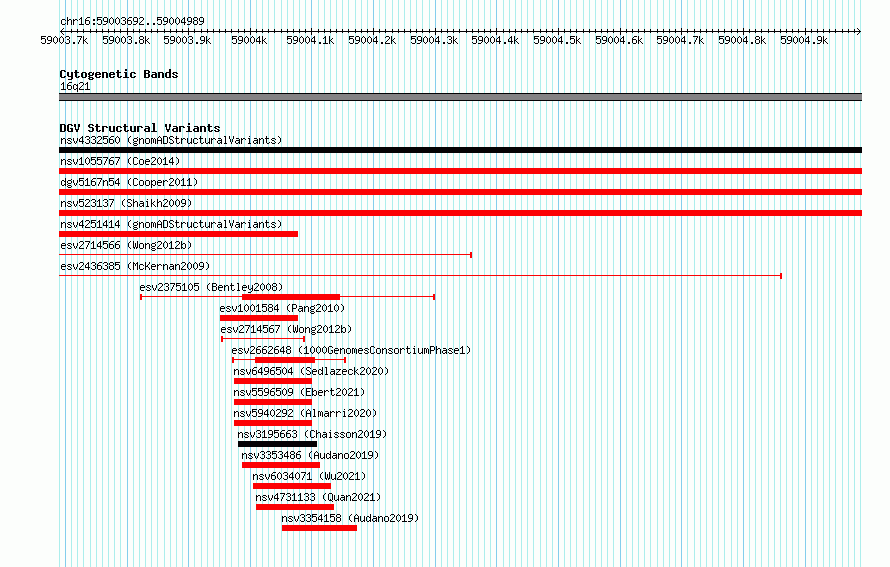Open nsv5596509 (Ebert2021) variant label
890x567 pixels.
click(x=299, y=392)
